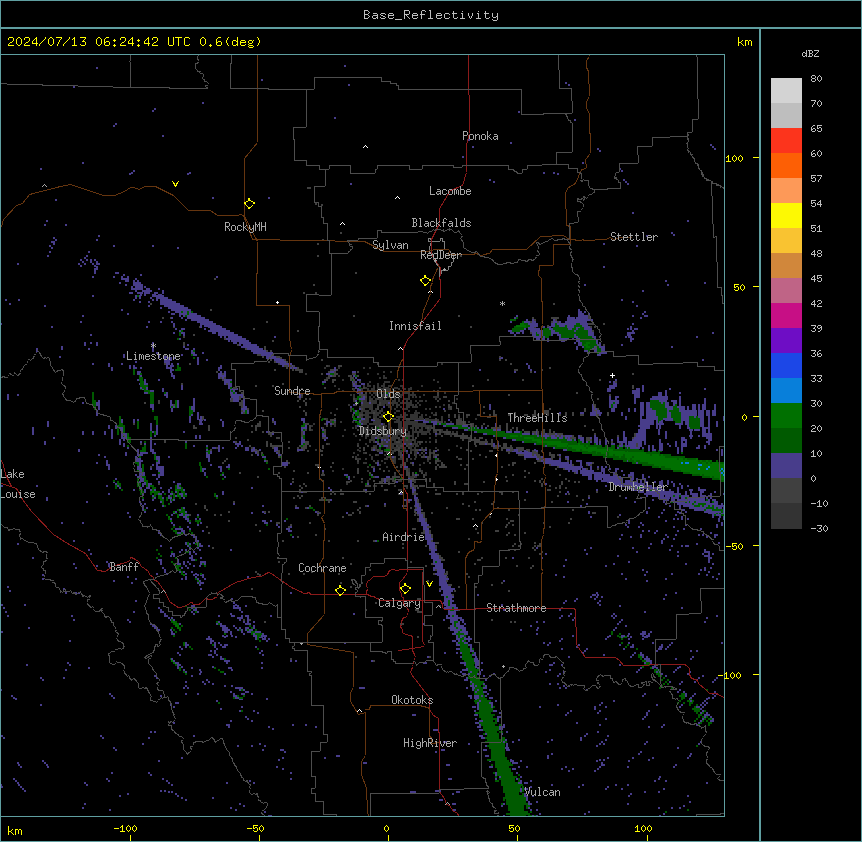Viewport: 862px width, 842px height.
Task: Click the HighRiver label
Action: [430, 743]
